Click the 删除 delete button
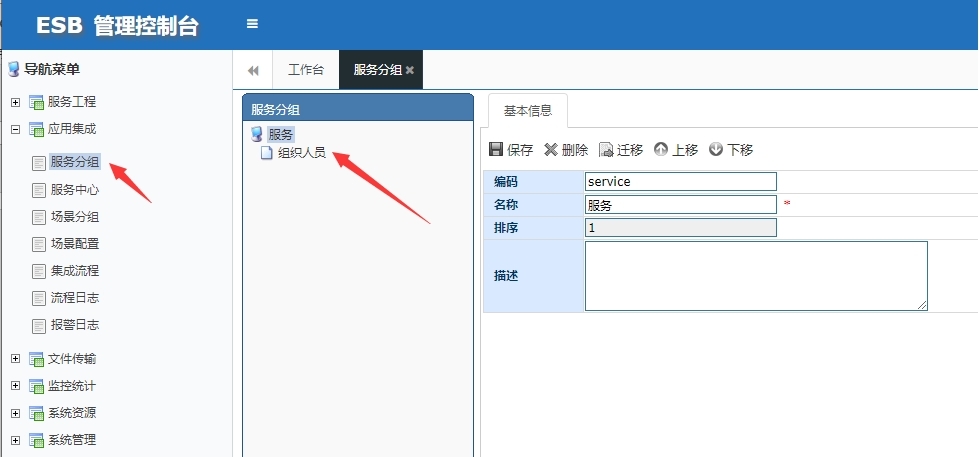This screenshot has height=457, width=979. [x=566, y=150]
